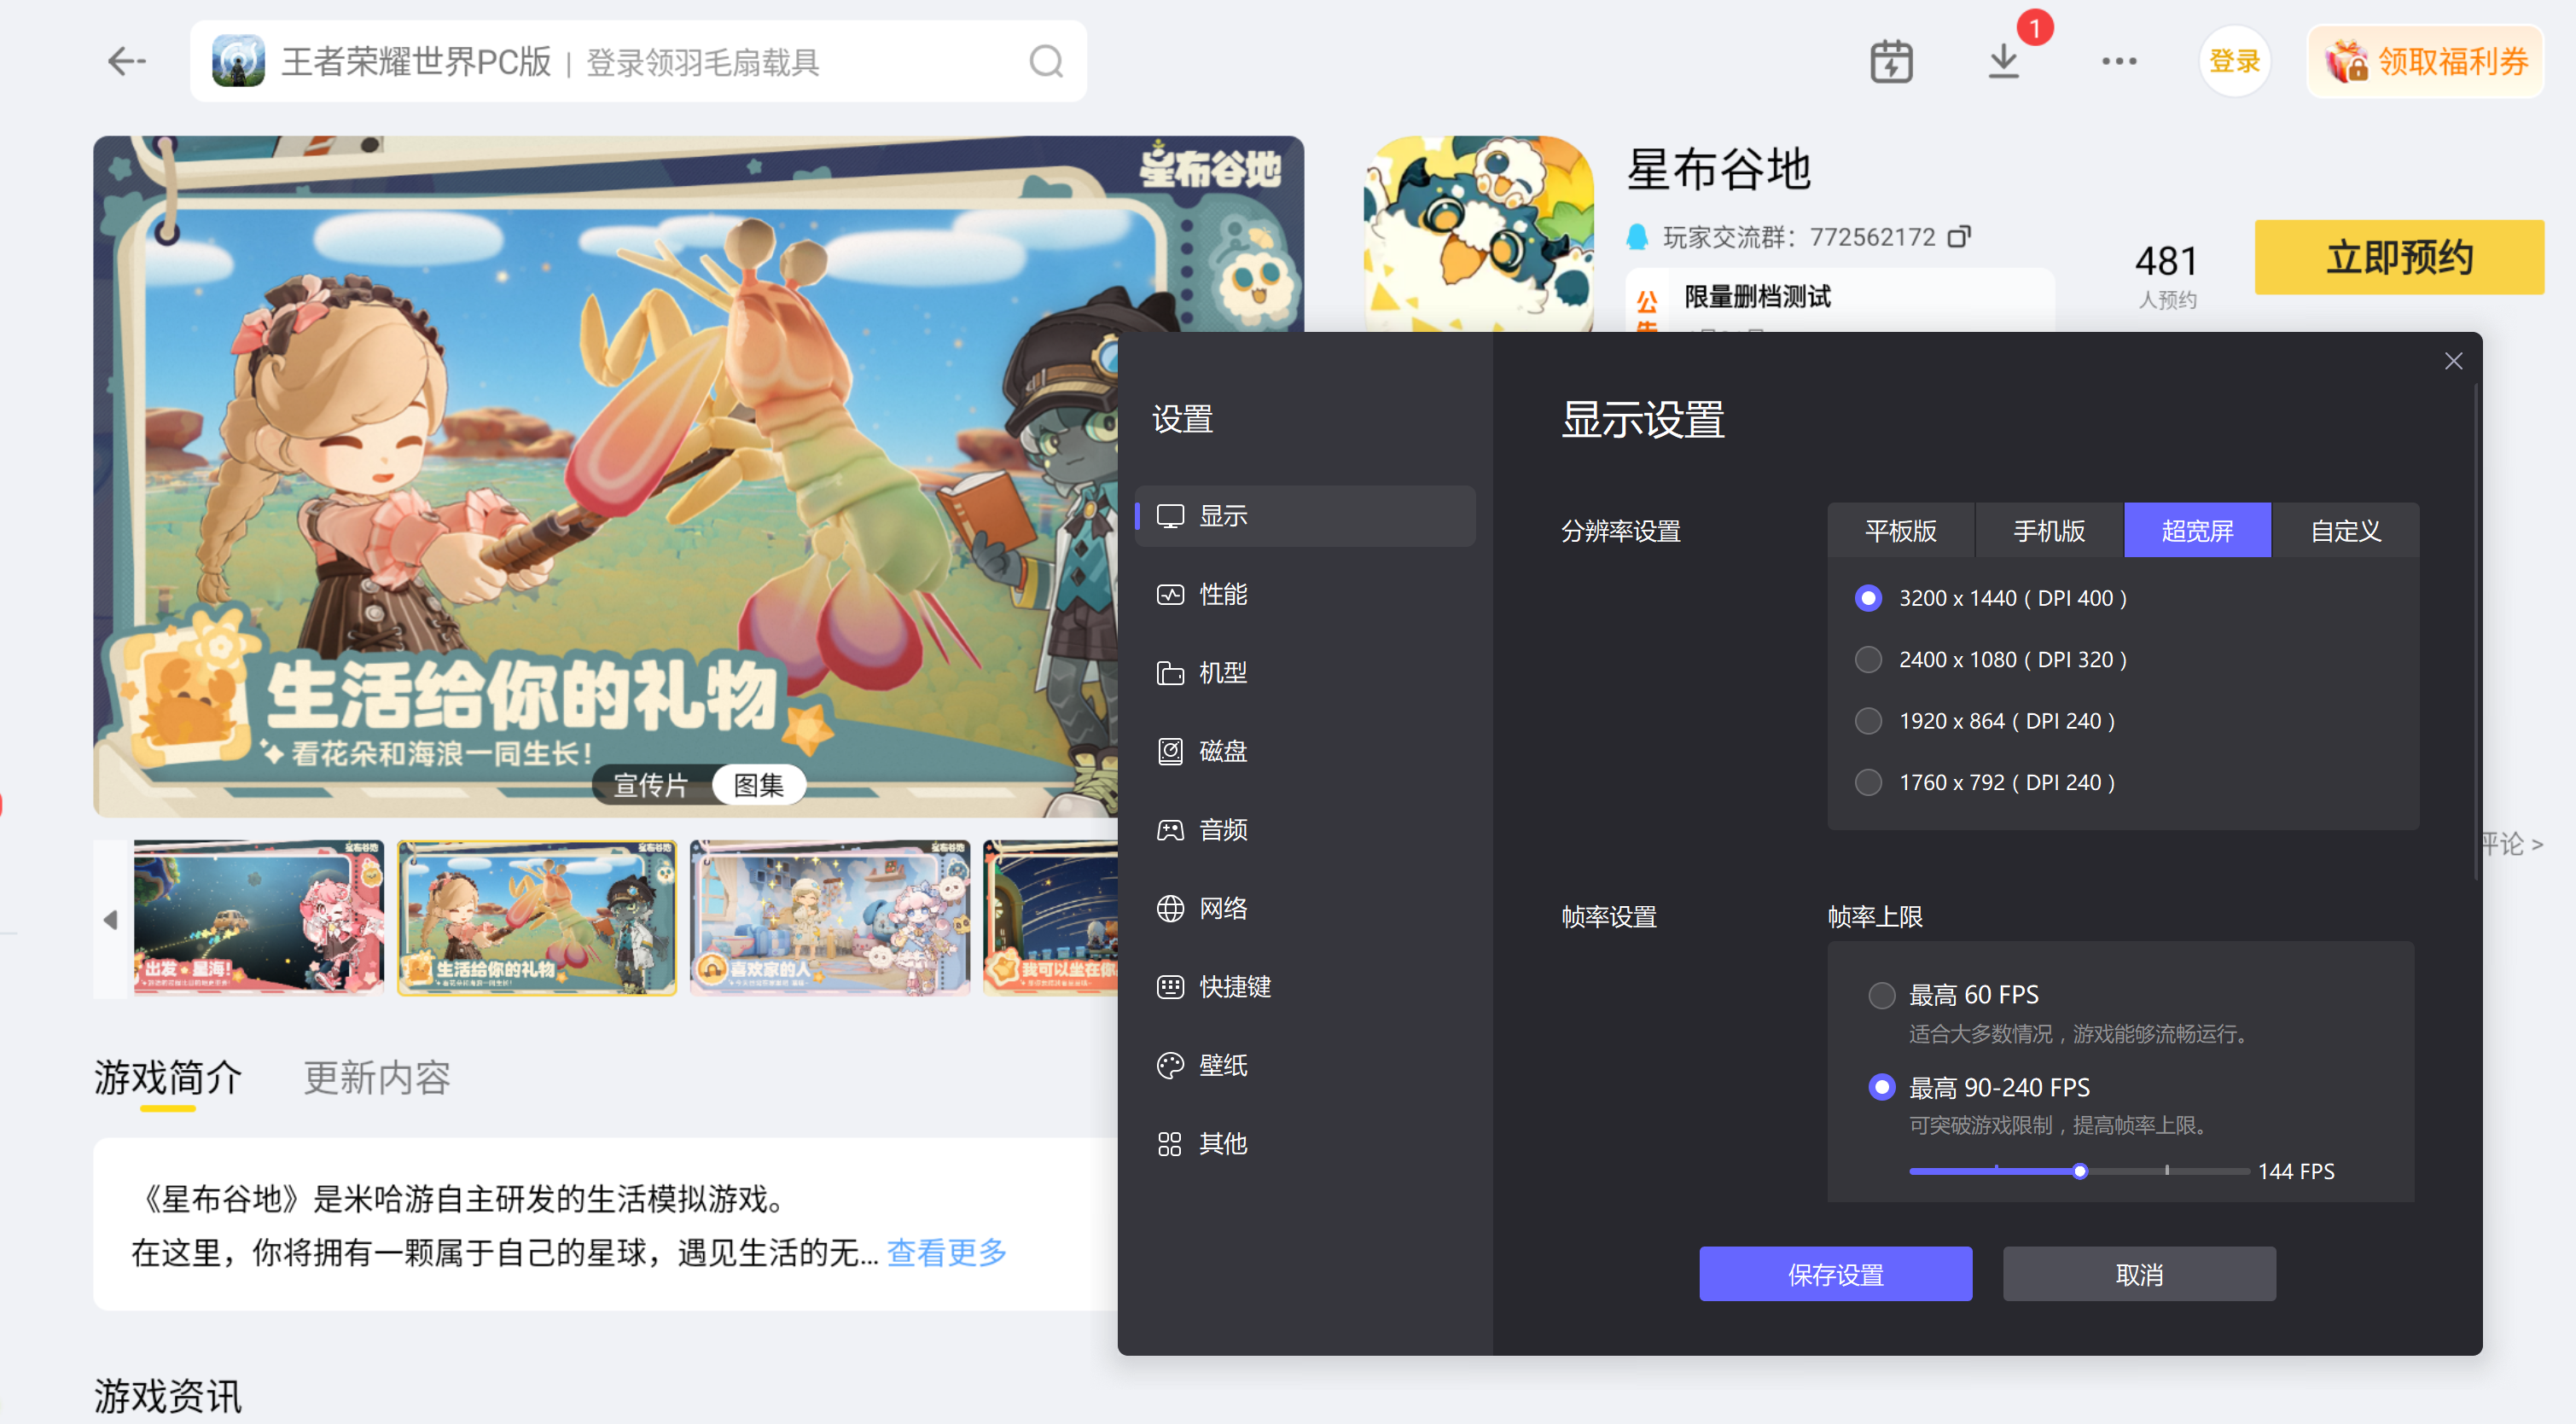
Task: Open the three-dot more menu
Action: click(2119, 62)
